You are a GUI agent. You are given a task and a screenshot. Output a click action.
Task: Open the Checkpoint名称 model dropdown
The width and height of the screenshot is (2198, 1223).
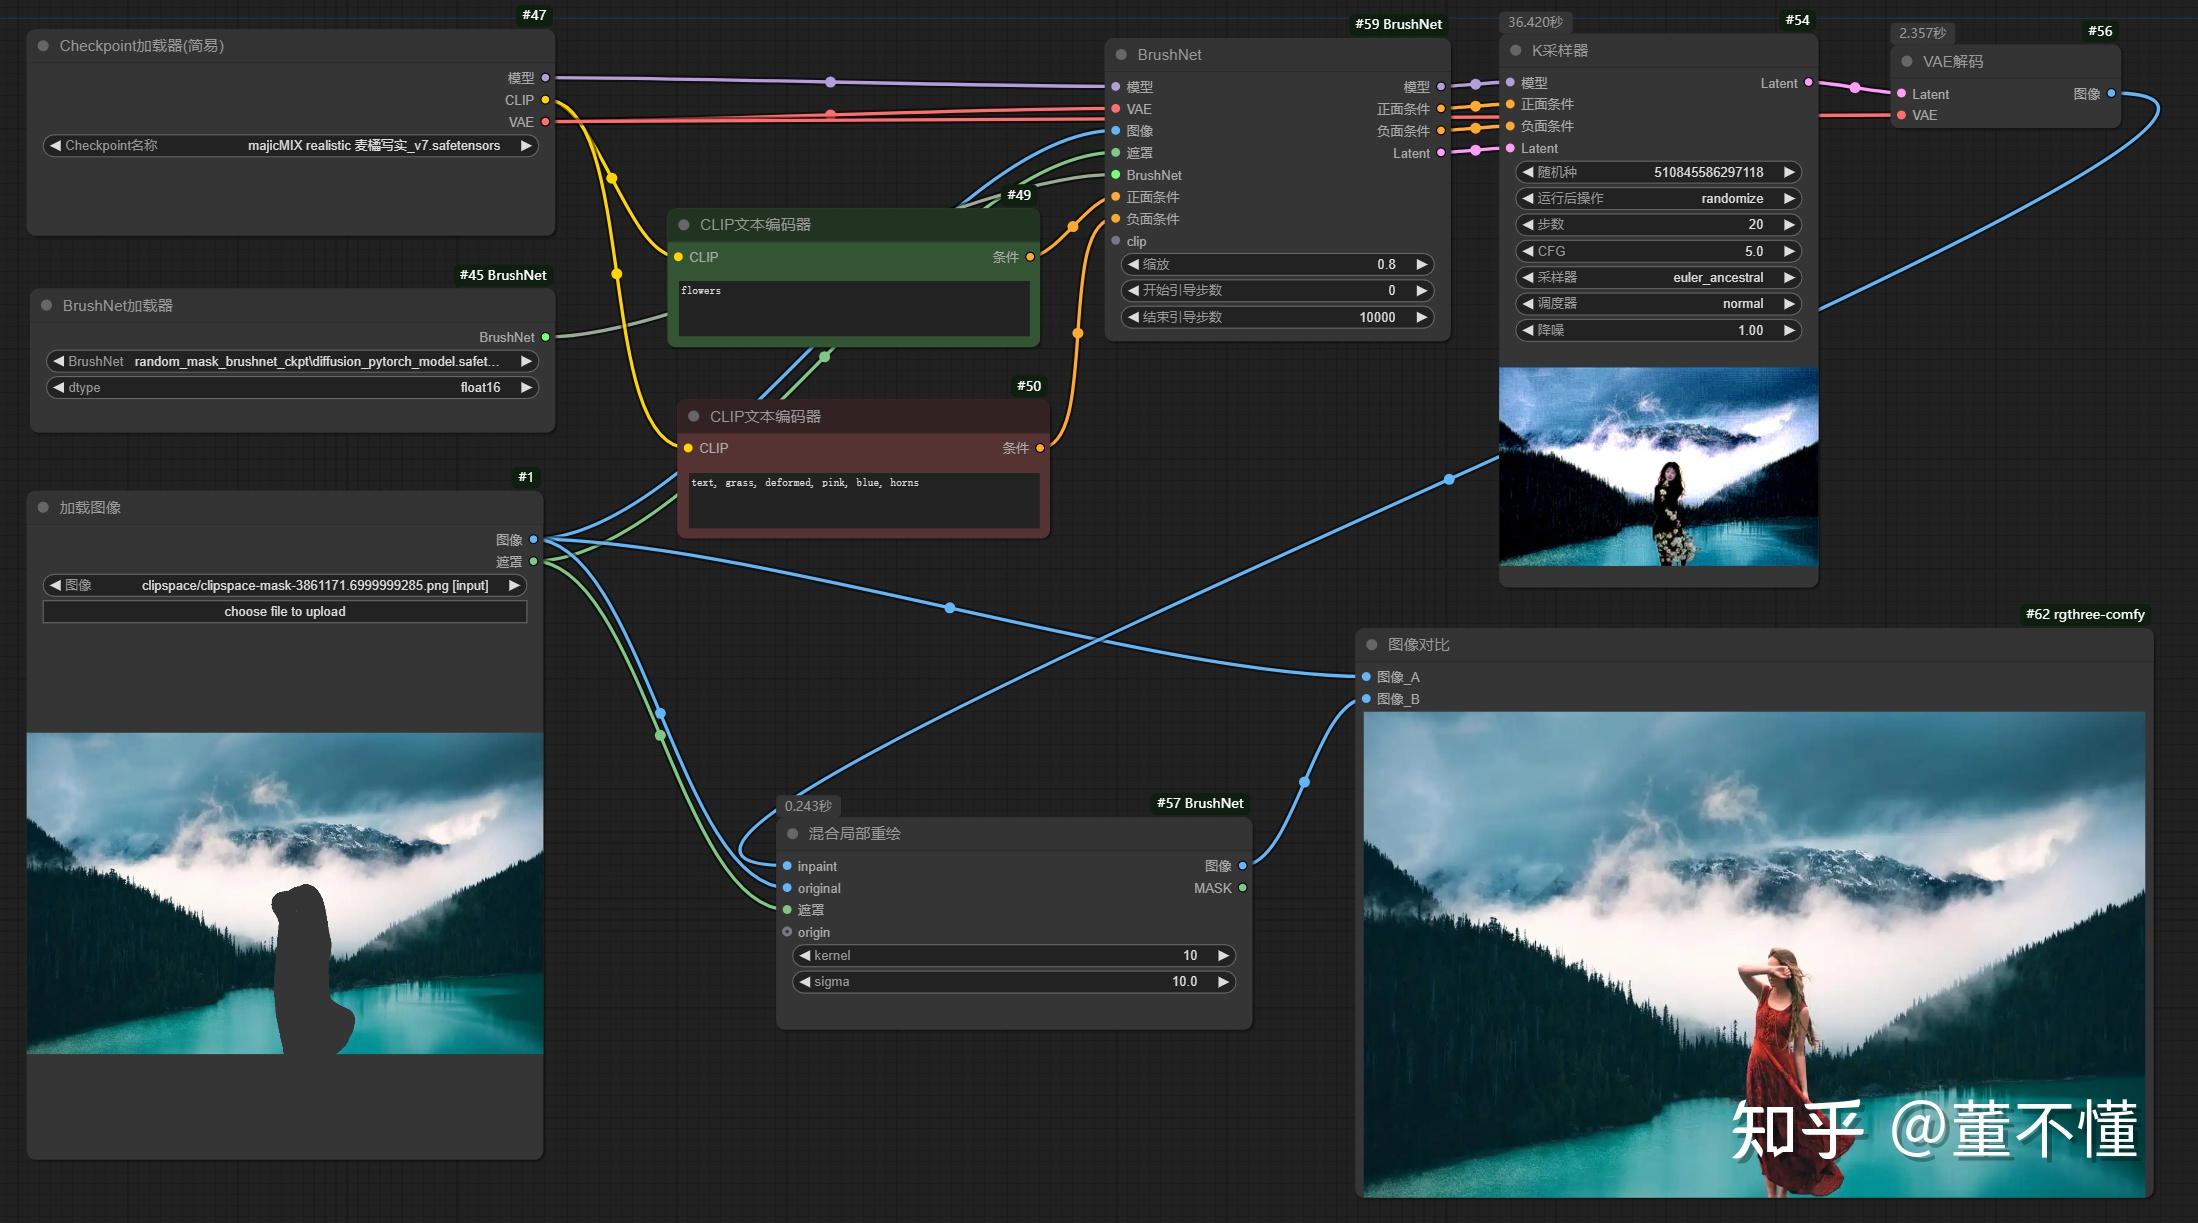click(x=290, y=146)
